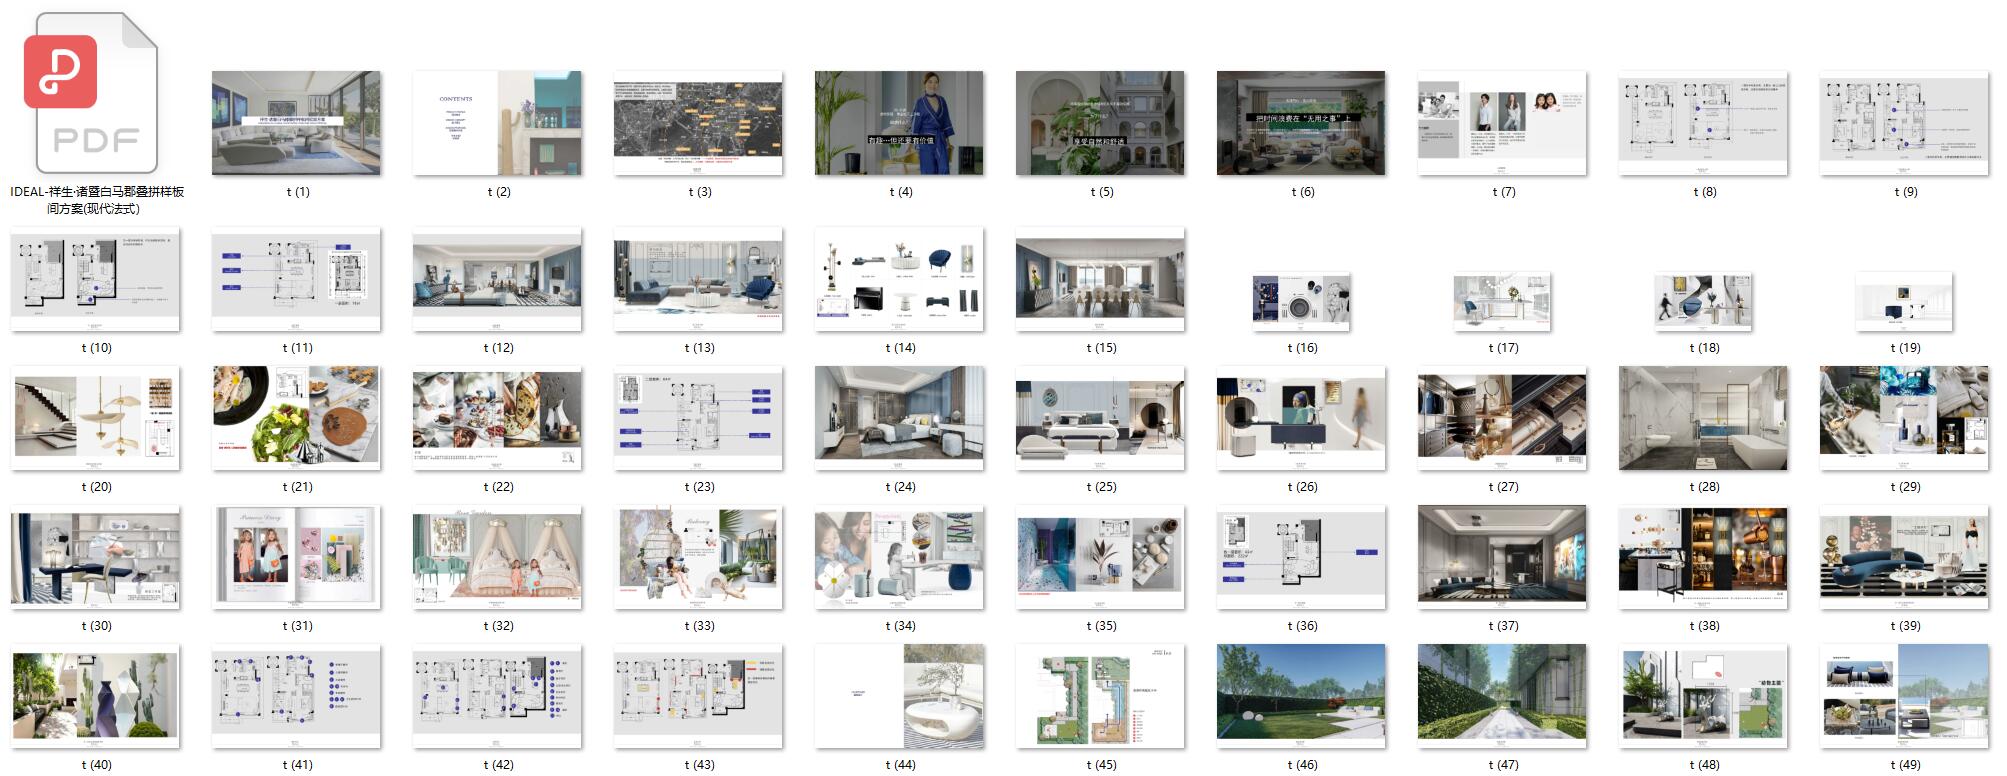Select t (32) kids canopy beds thumbnail
Image resolution: width=2007 pixels, height=776 pixels.
pyautogui.click(x=497, y=557)
